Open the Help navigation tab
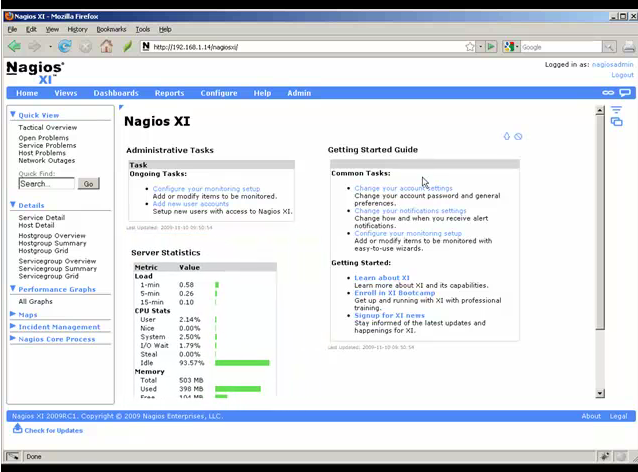The height and width of the screenshot is (472, 638). pyautogui.click(x=262, y=93)
